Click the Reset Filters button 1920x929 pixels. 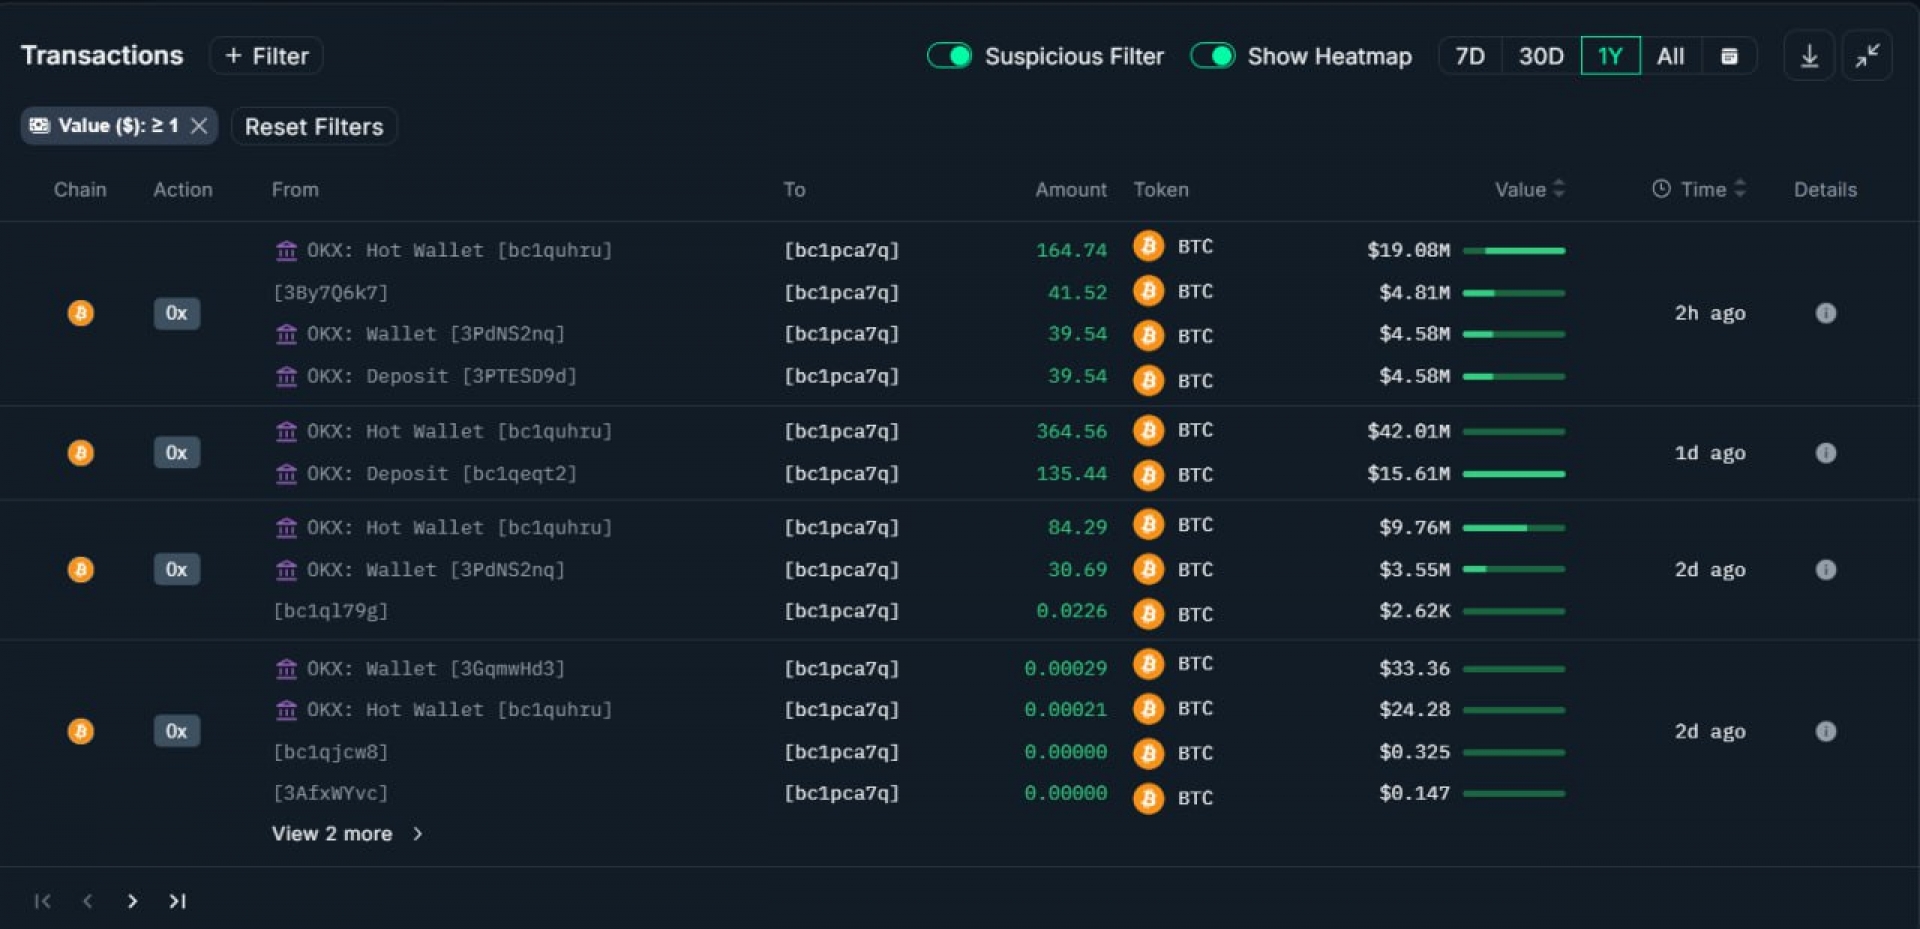314,127
